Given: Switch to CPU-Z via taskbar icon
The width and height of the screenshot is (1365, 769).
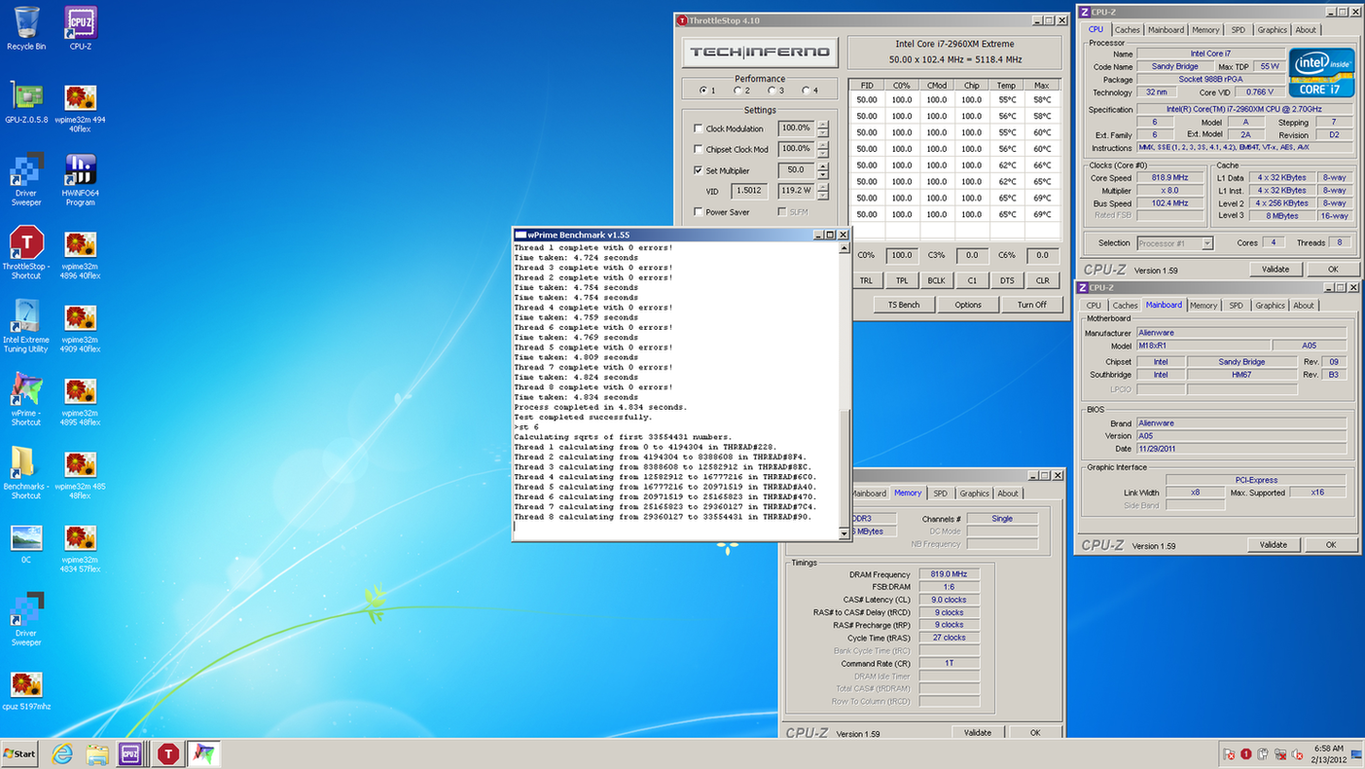Looking at the screenshot, I should (130, 754).
